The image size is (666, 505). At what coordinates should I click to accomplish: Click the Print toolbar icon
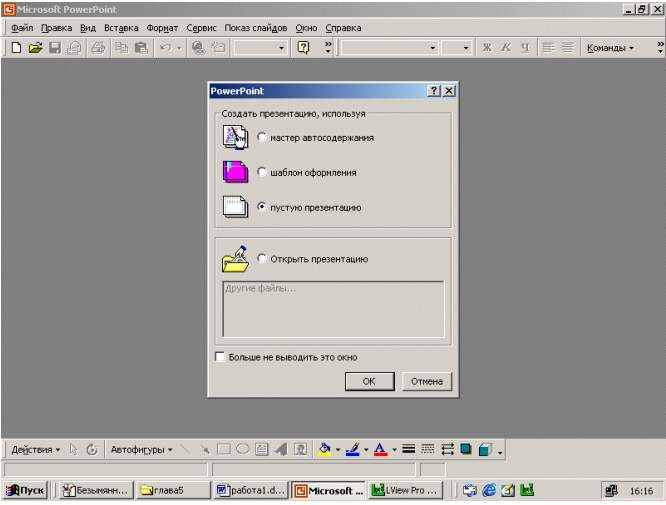pos(98,48)
